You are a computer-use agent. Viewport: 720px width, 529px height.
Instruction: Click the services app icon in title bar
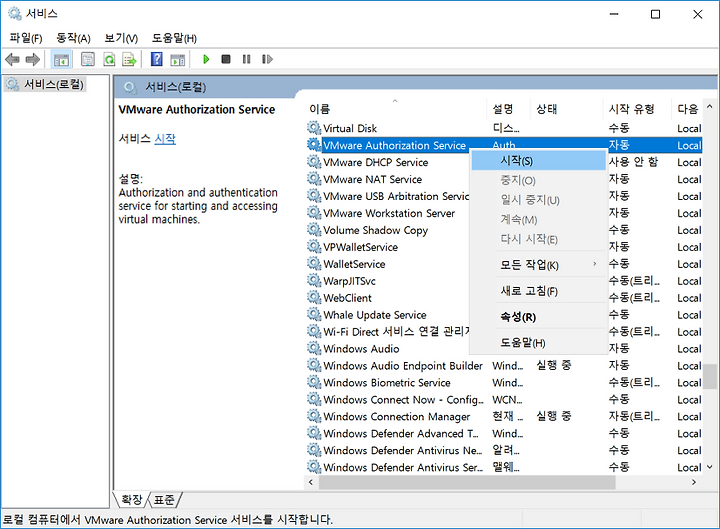tap(14, 14)
